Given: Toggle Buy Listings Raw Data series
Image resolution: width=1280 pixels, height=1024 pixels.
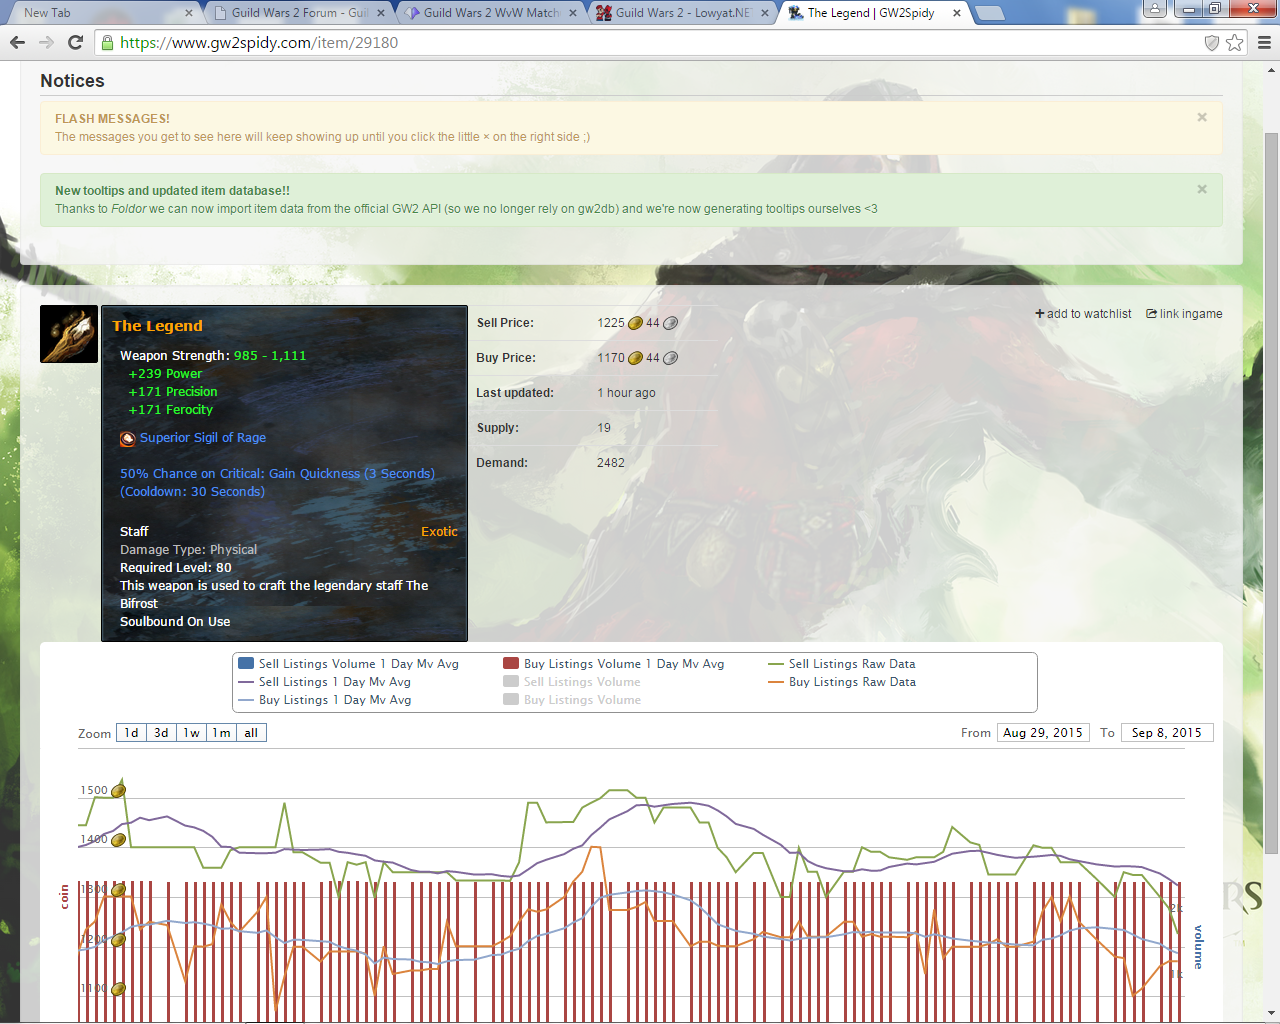Looking at the screenshot, I should (841, 682).
